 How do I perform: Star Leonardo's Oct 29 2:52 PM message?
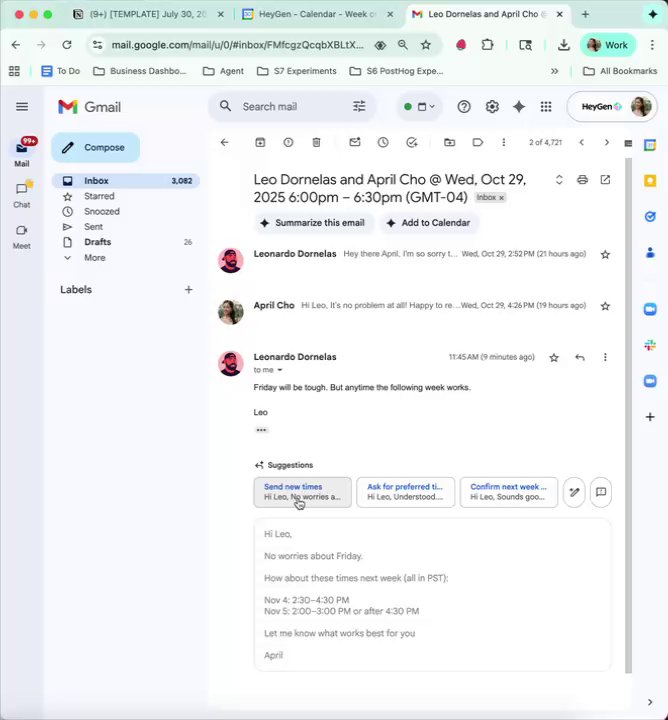click(x=605, y=254)
